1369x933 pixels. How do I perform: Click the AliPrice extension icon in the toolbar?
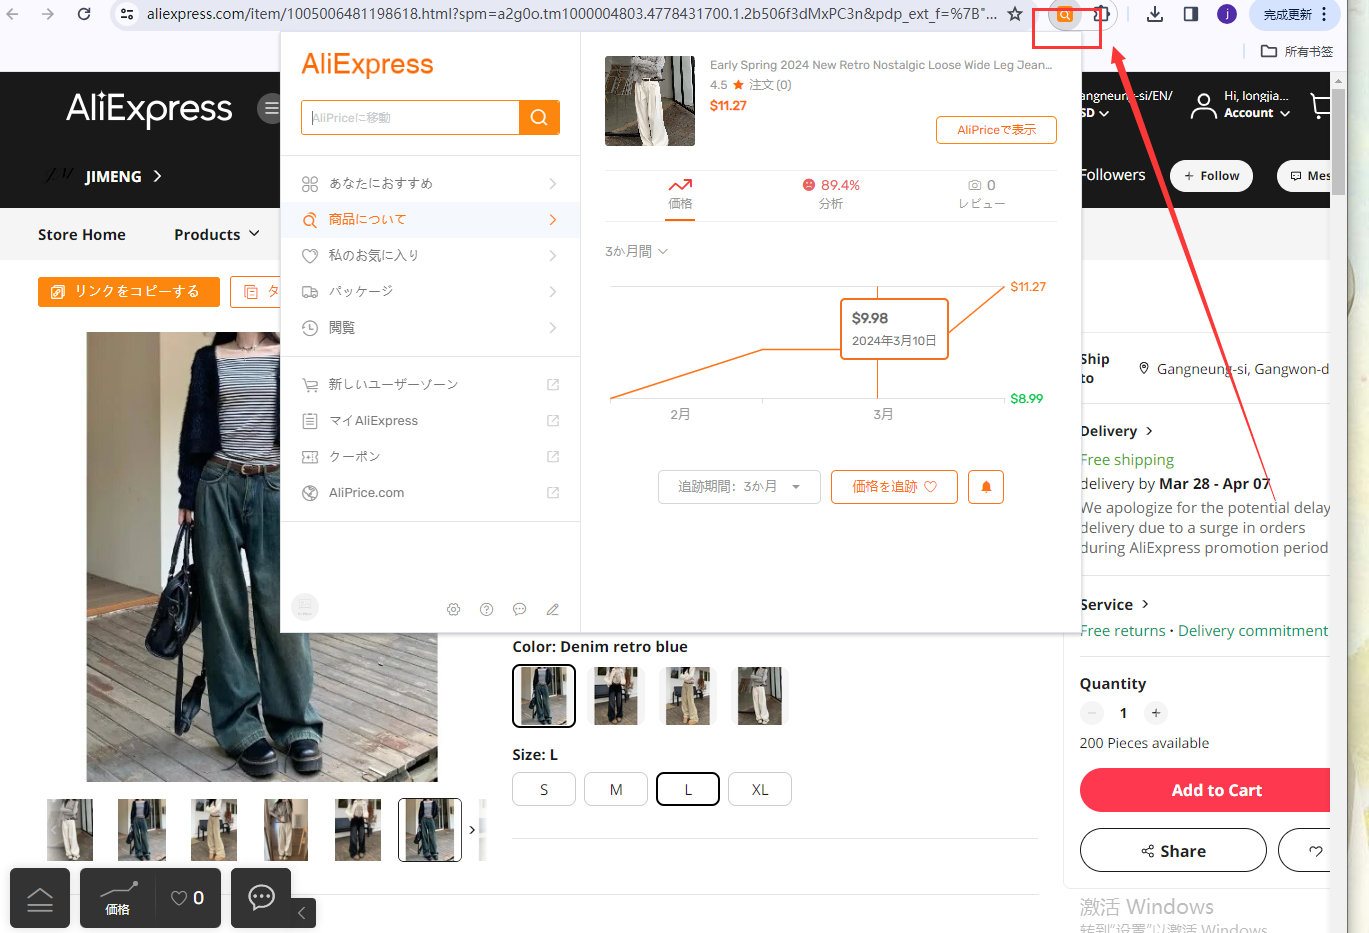coord(1066,14)
